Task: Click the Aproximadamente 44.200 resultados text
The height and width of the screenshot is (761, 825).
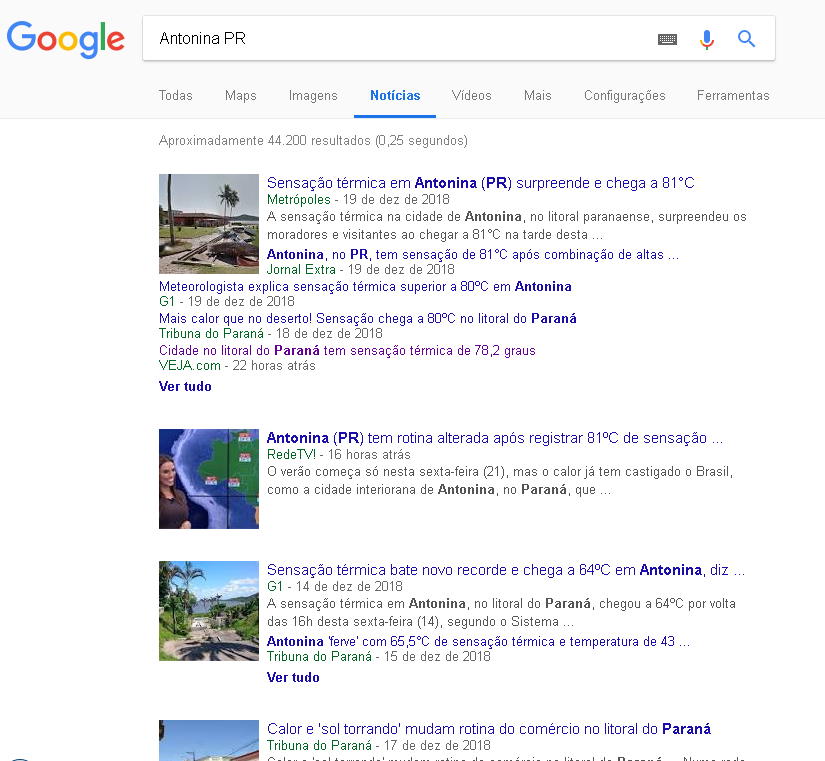Action: click(313, 141)
